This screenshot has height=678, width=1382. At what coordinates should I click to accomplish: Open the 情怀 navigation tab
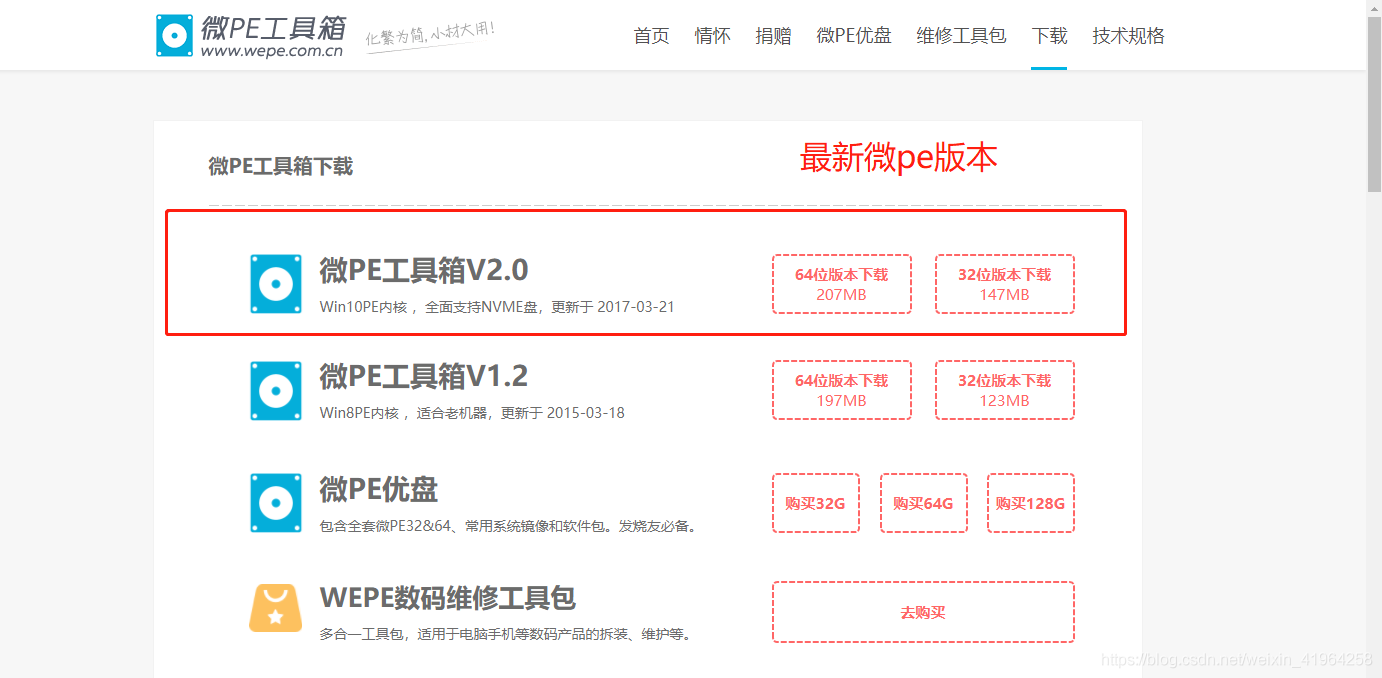click(713, 36)
